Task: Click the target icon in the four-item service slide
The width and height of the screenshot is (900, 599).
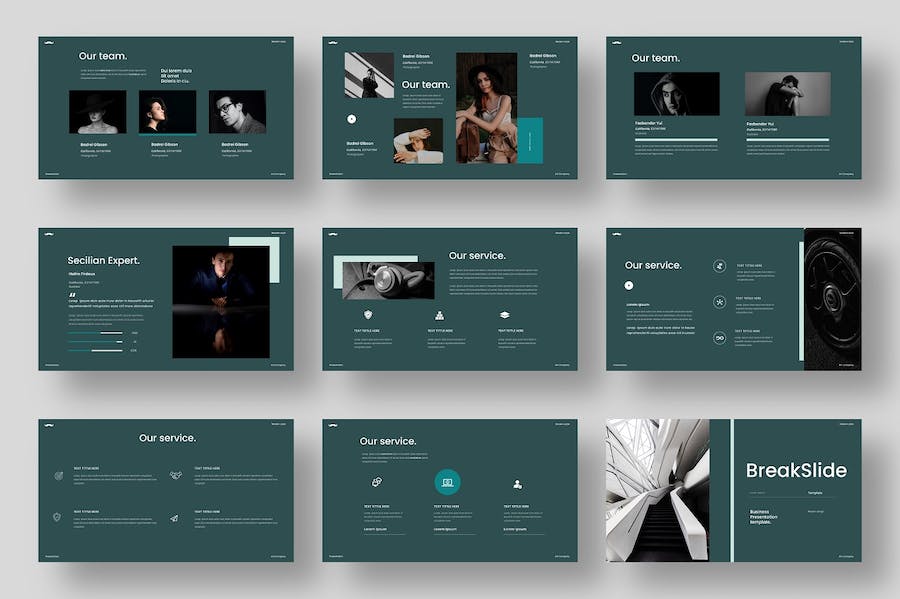Action: click(59, 476)
